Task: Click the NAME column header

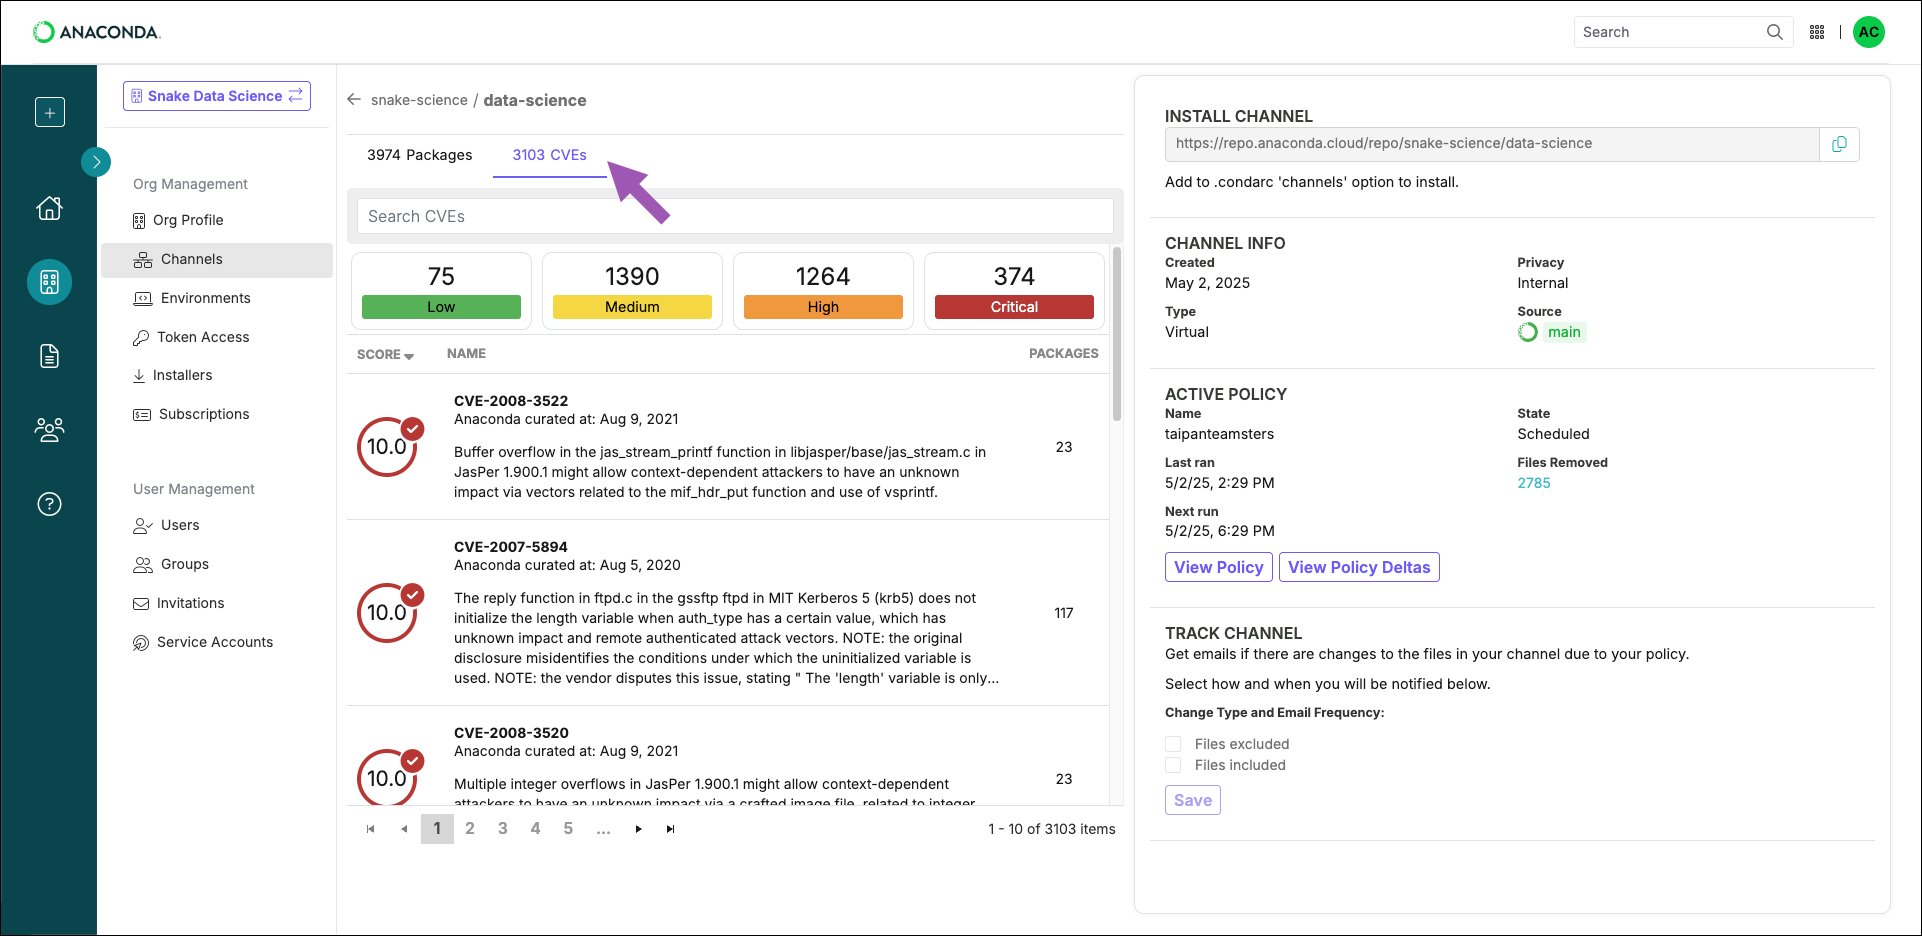Action: (x=466, y=353)
